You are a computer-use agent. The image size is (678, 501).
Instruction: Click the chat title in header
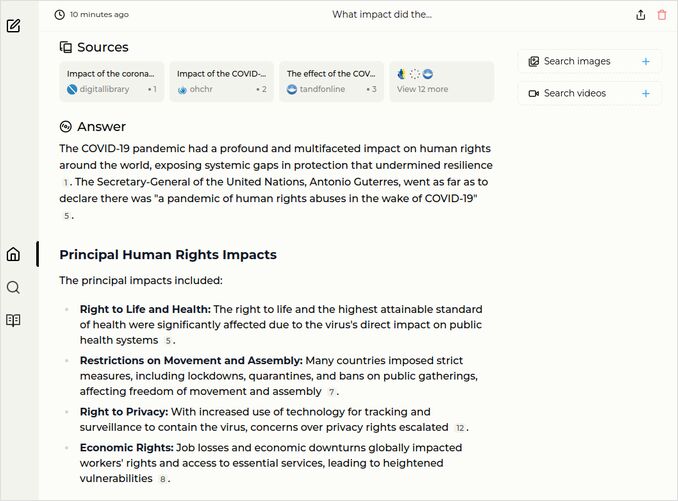pos(382,15)
